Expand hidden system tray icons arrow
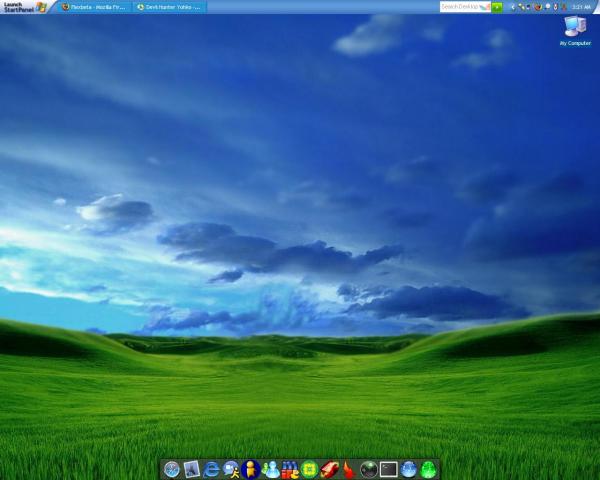 pyautogui.click(x=513, y=7)
